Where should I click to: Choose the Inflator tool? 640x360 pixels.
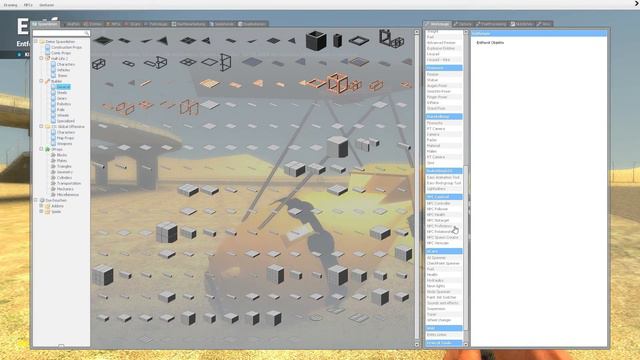pyautogui.click(x=444, y=103)
